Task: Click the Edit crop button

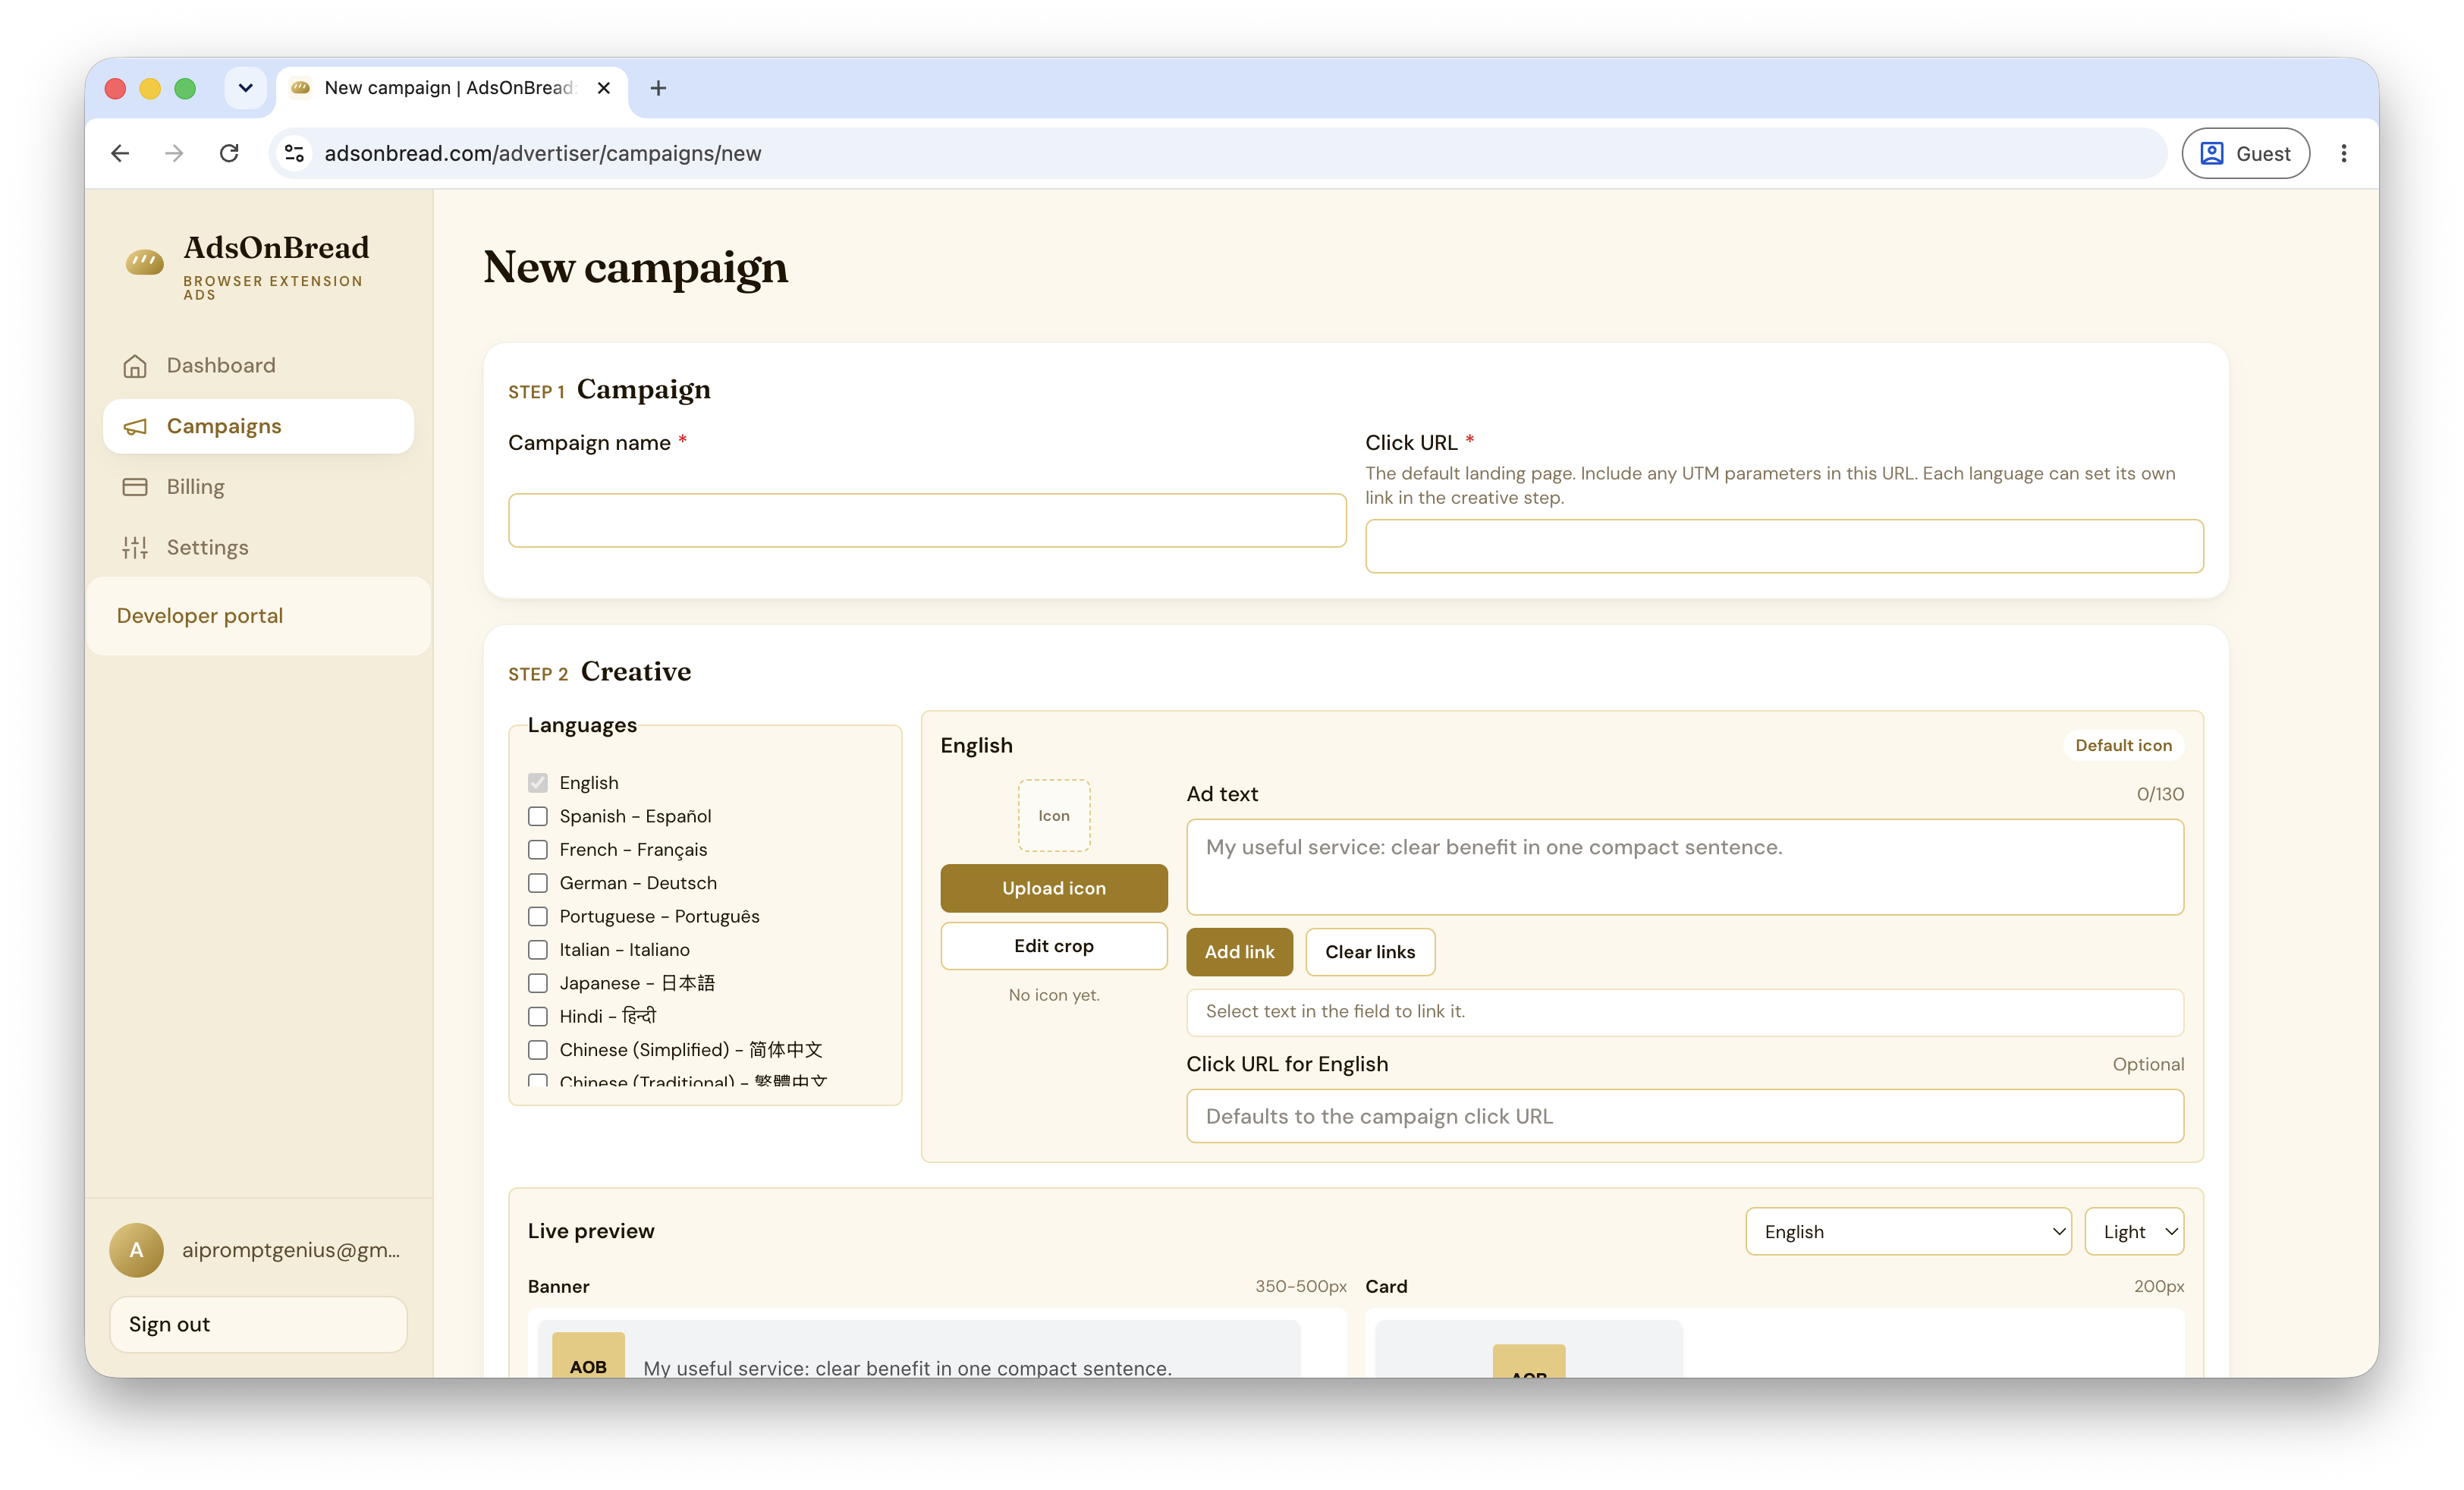Action: tap(1054, 946)
